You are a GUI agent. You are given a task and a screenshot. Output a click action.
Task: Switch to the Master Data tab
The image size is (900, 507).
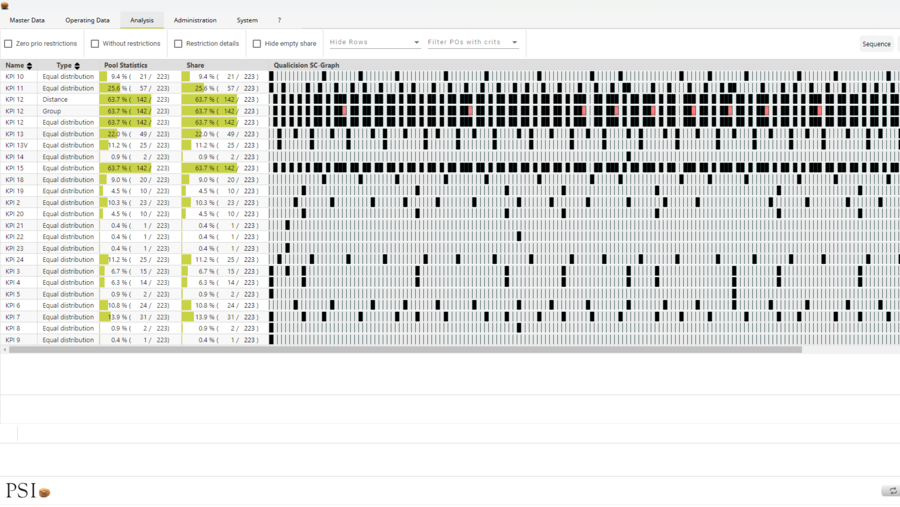click(x=27, y=20)
